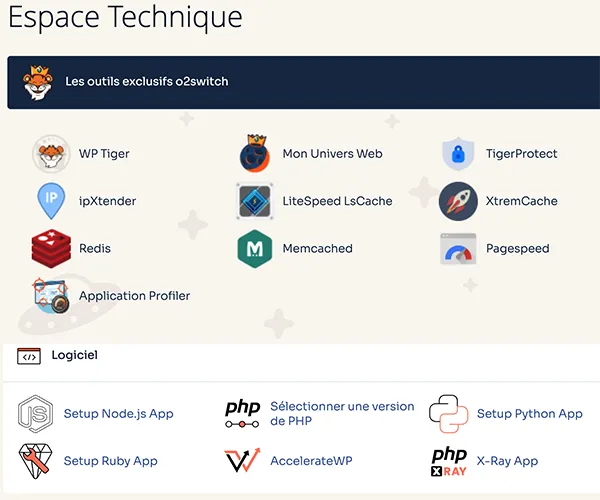This screenshot has width=600, height=500.
Task: Launch the Application Profiler link
Action: tap(135, 296)
